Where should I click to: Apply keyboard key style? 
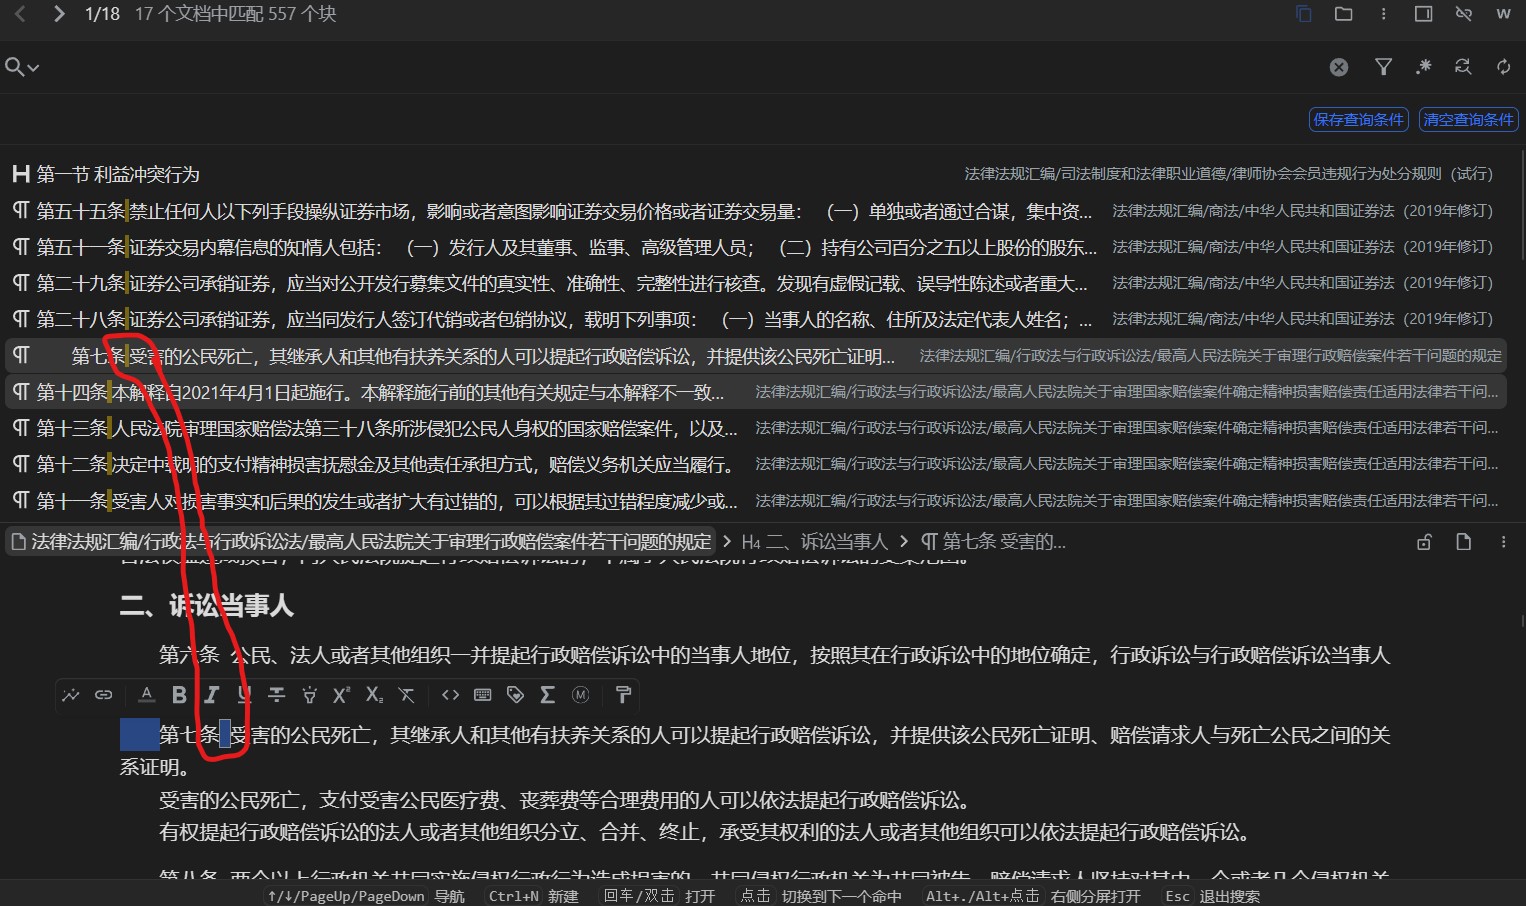483,695
